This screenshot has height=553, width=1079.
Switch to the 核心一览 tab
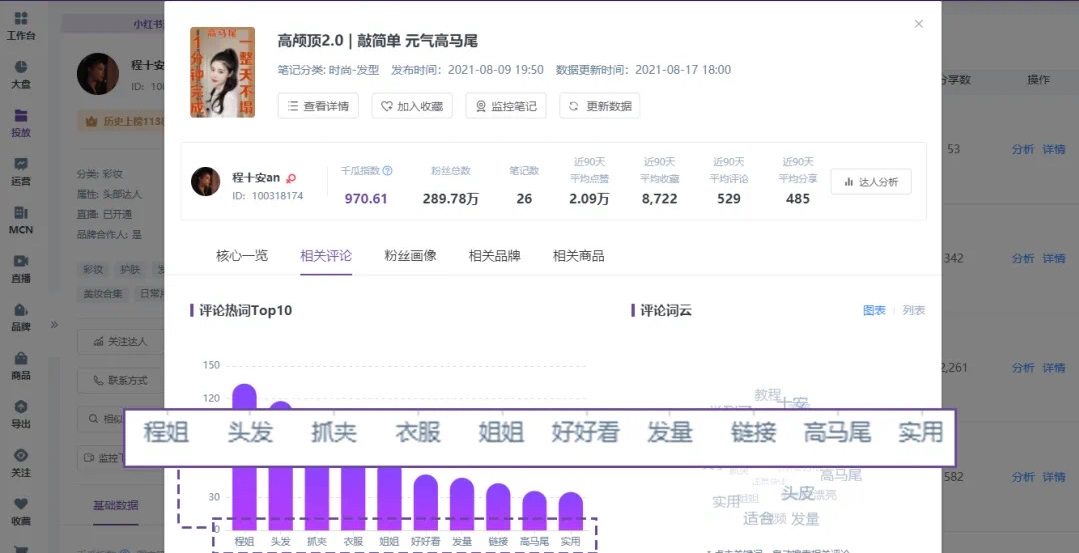pos(242,256)
